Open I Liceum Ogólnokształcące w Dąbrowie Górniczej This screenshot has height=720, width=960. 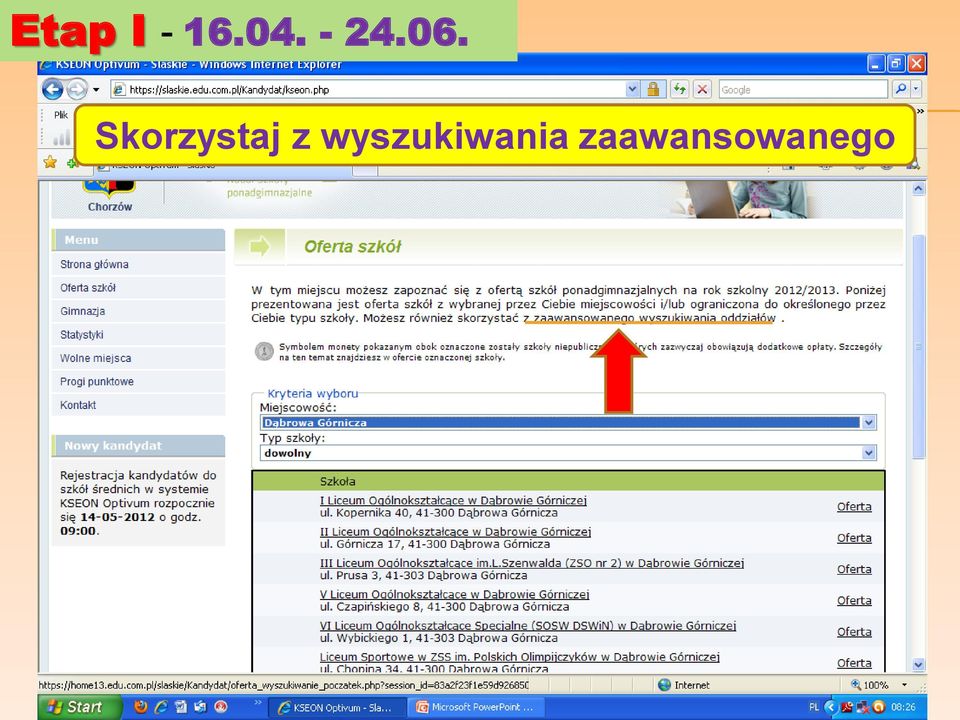pyautogui.click(x=453, y=500)
